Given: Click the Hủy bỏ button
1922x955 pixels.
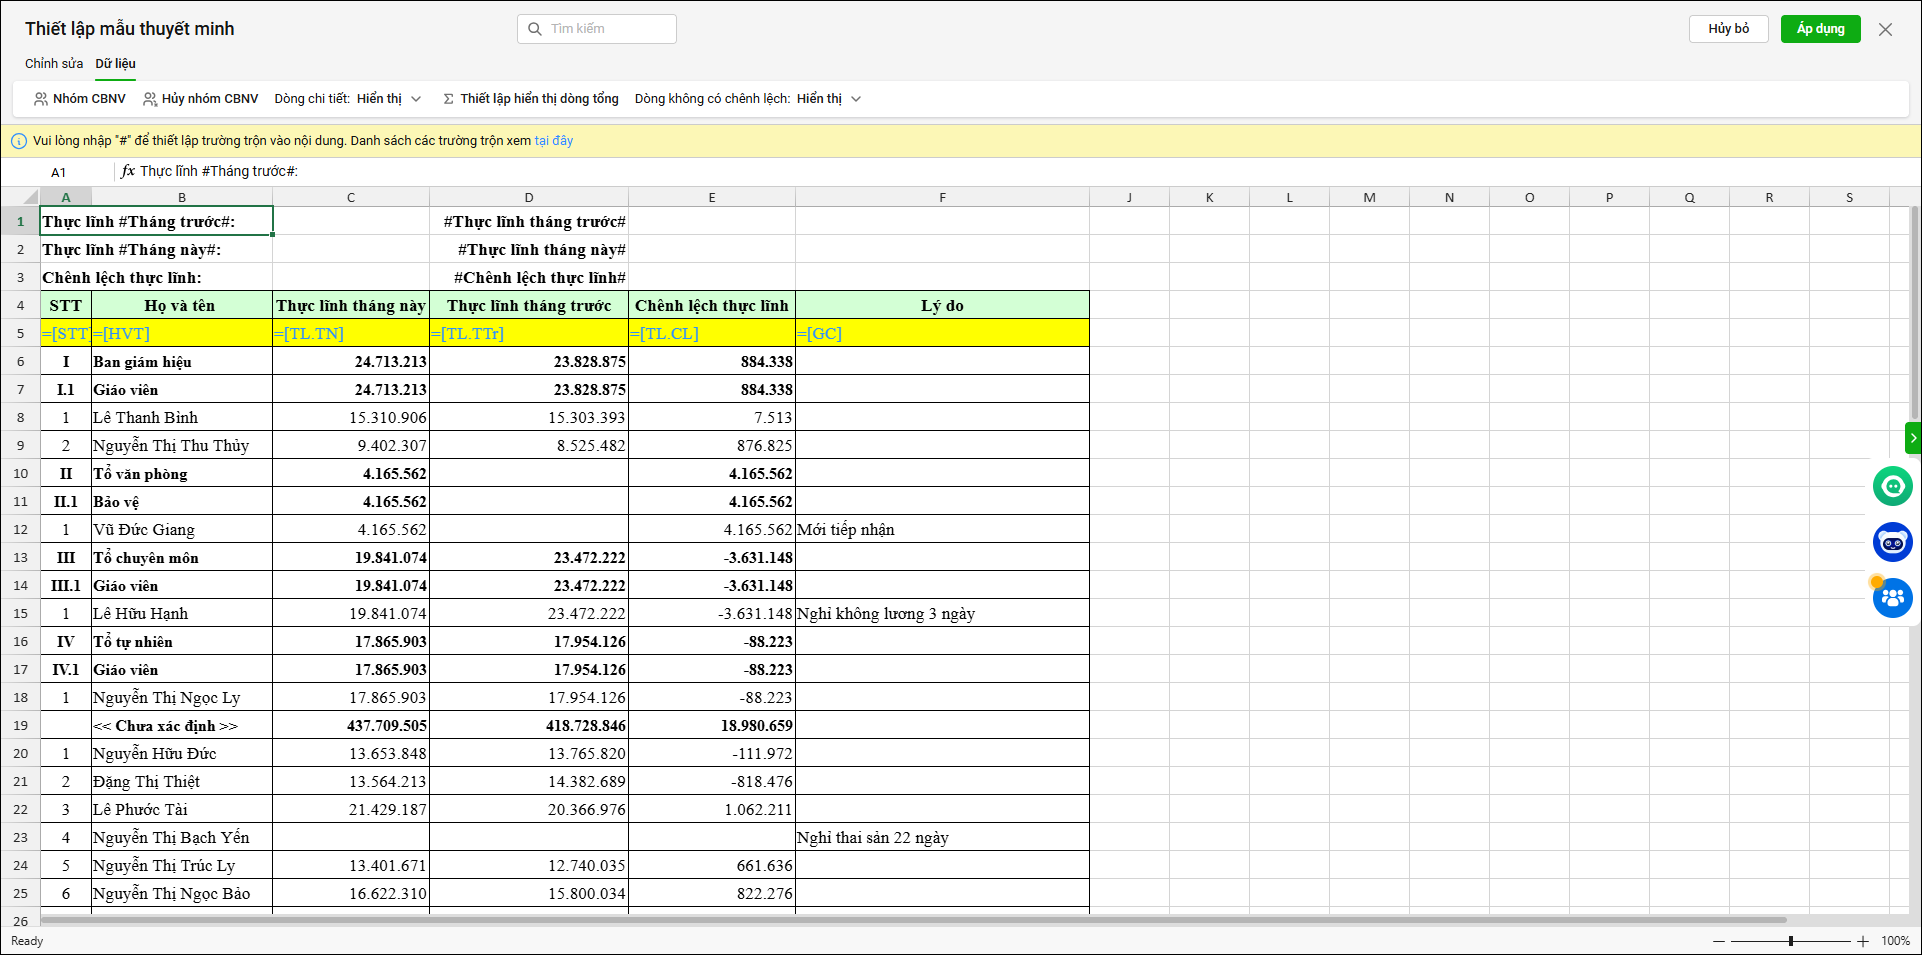Looking at the screenshot, I should tap(1728, 29).
